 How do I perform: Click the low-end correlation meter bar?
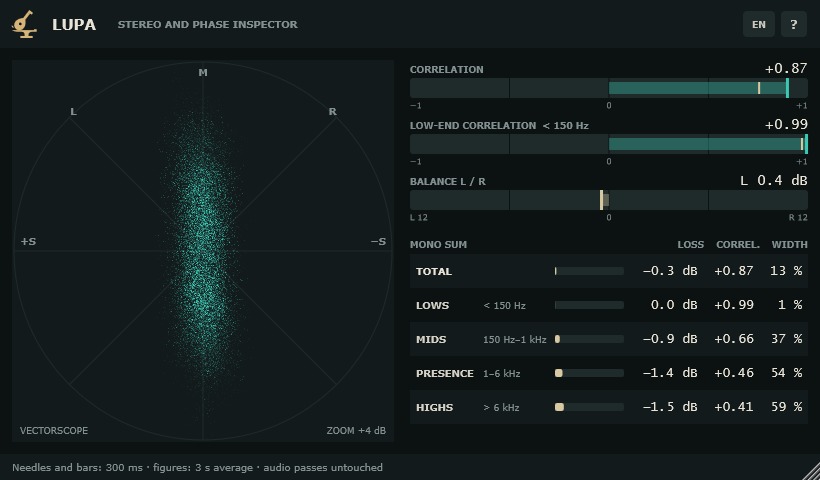609,144
